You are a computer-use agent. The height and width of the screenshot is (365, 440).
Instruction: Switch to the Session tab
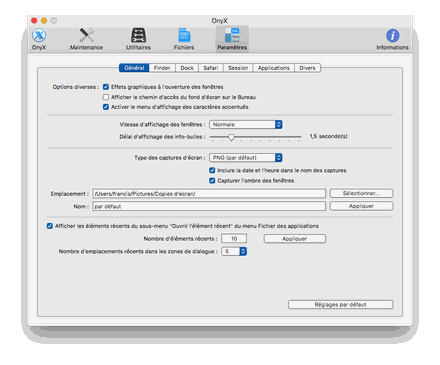[x=238, y=68]
